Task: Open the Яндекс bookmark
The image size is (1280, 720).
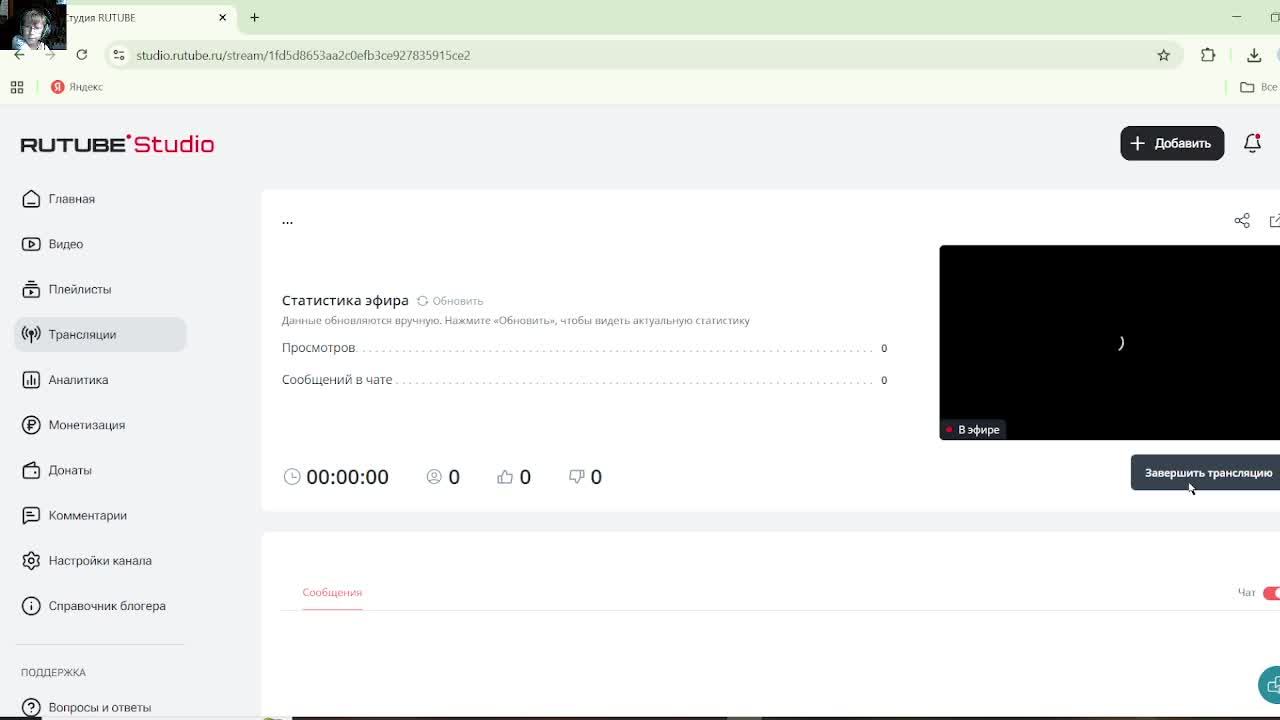Action: [x=77, y=87]
